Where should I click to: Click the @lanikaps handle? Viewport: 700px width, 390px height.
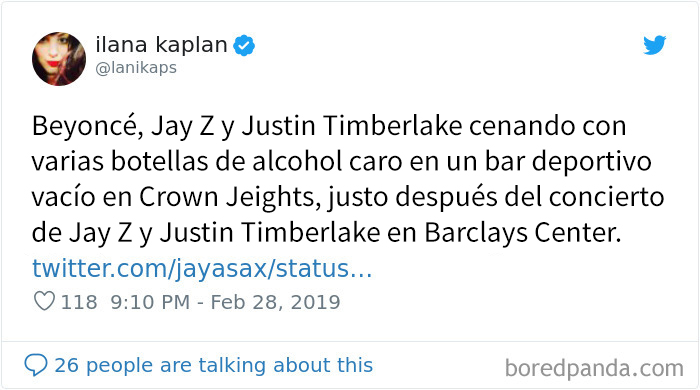[136, 68]
